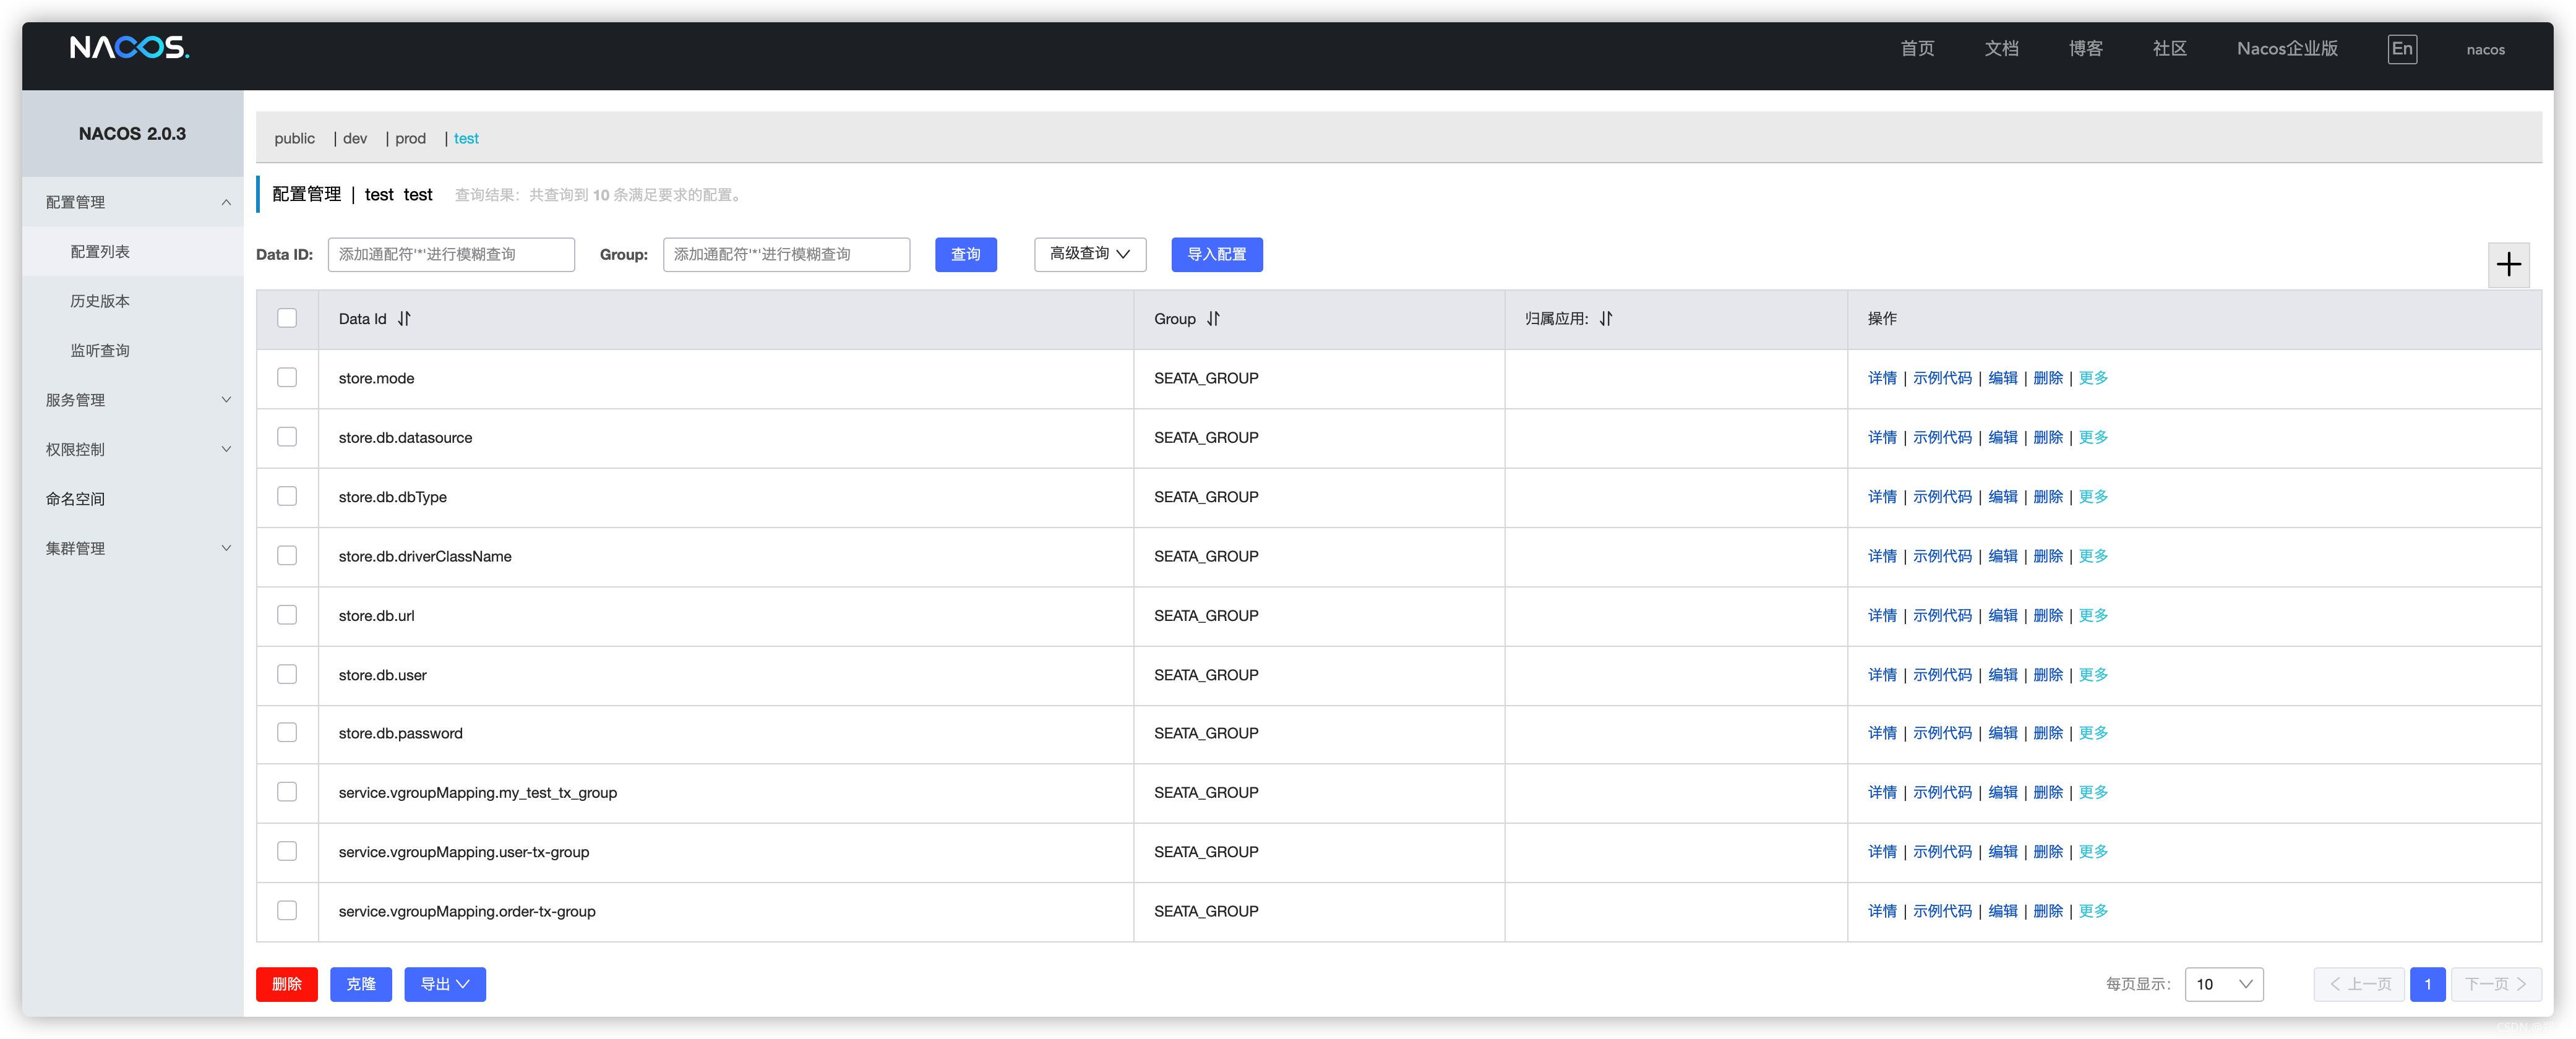Click 删除 link for store.db.driverClassName
The width and height of the screenshot is (2576, 1039).
[x=2048, y=556]
